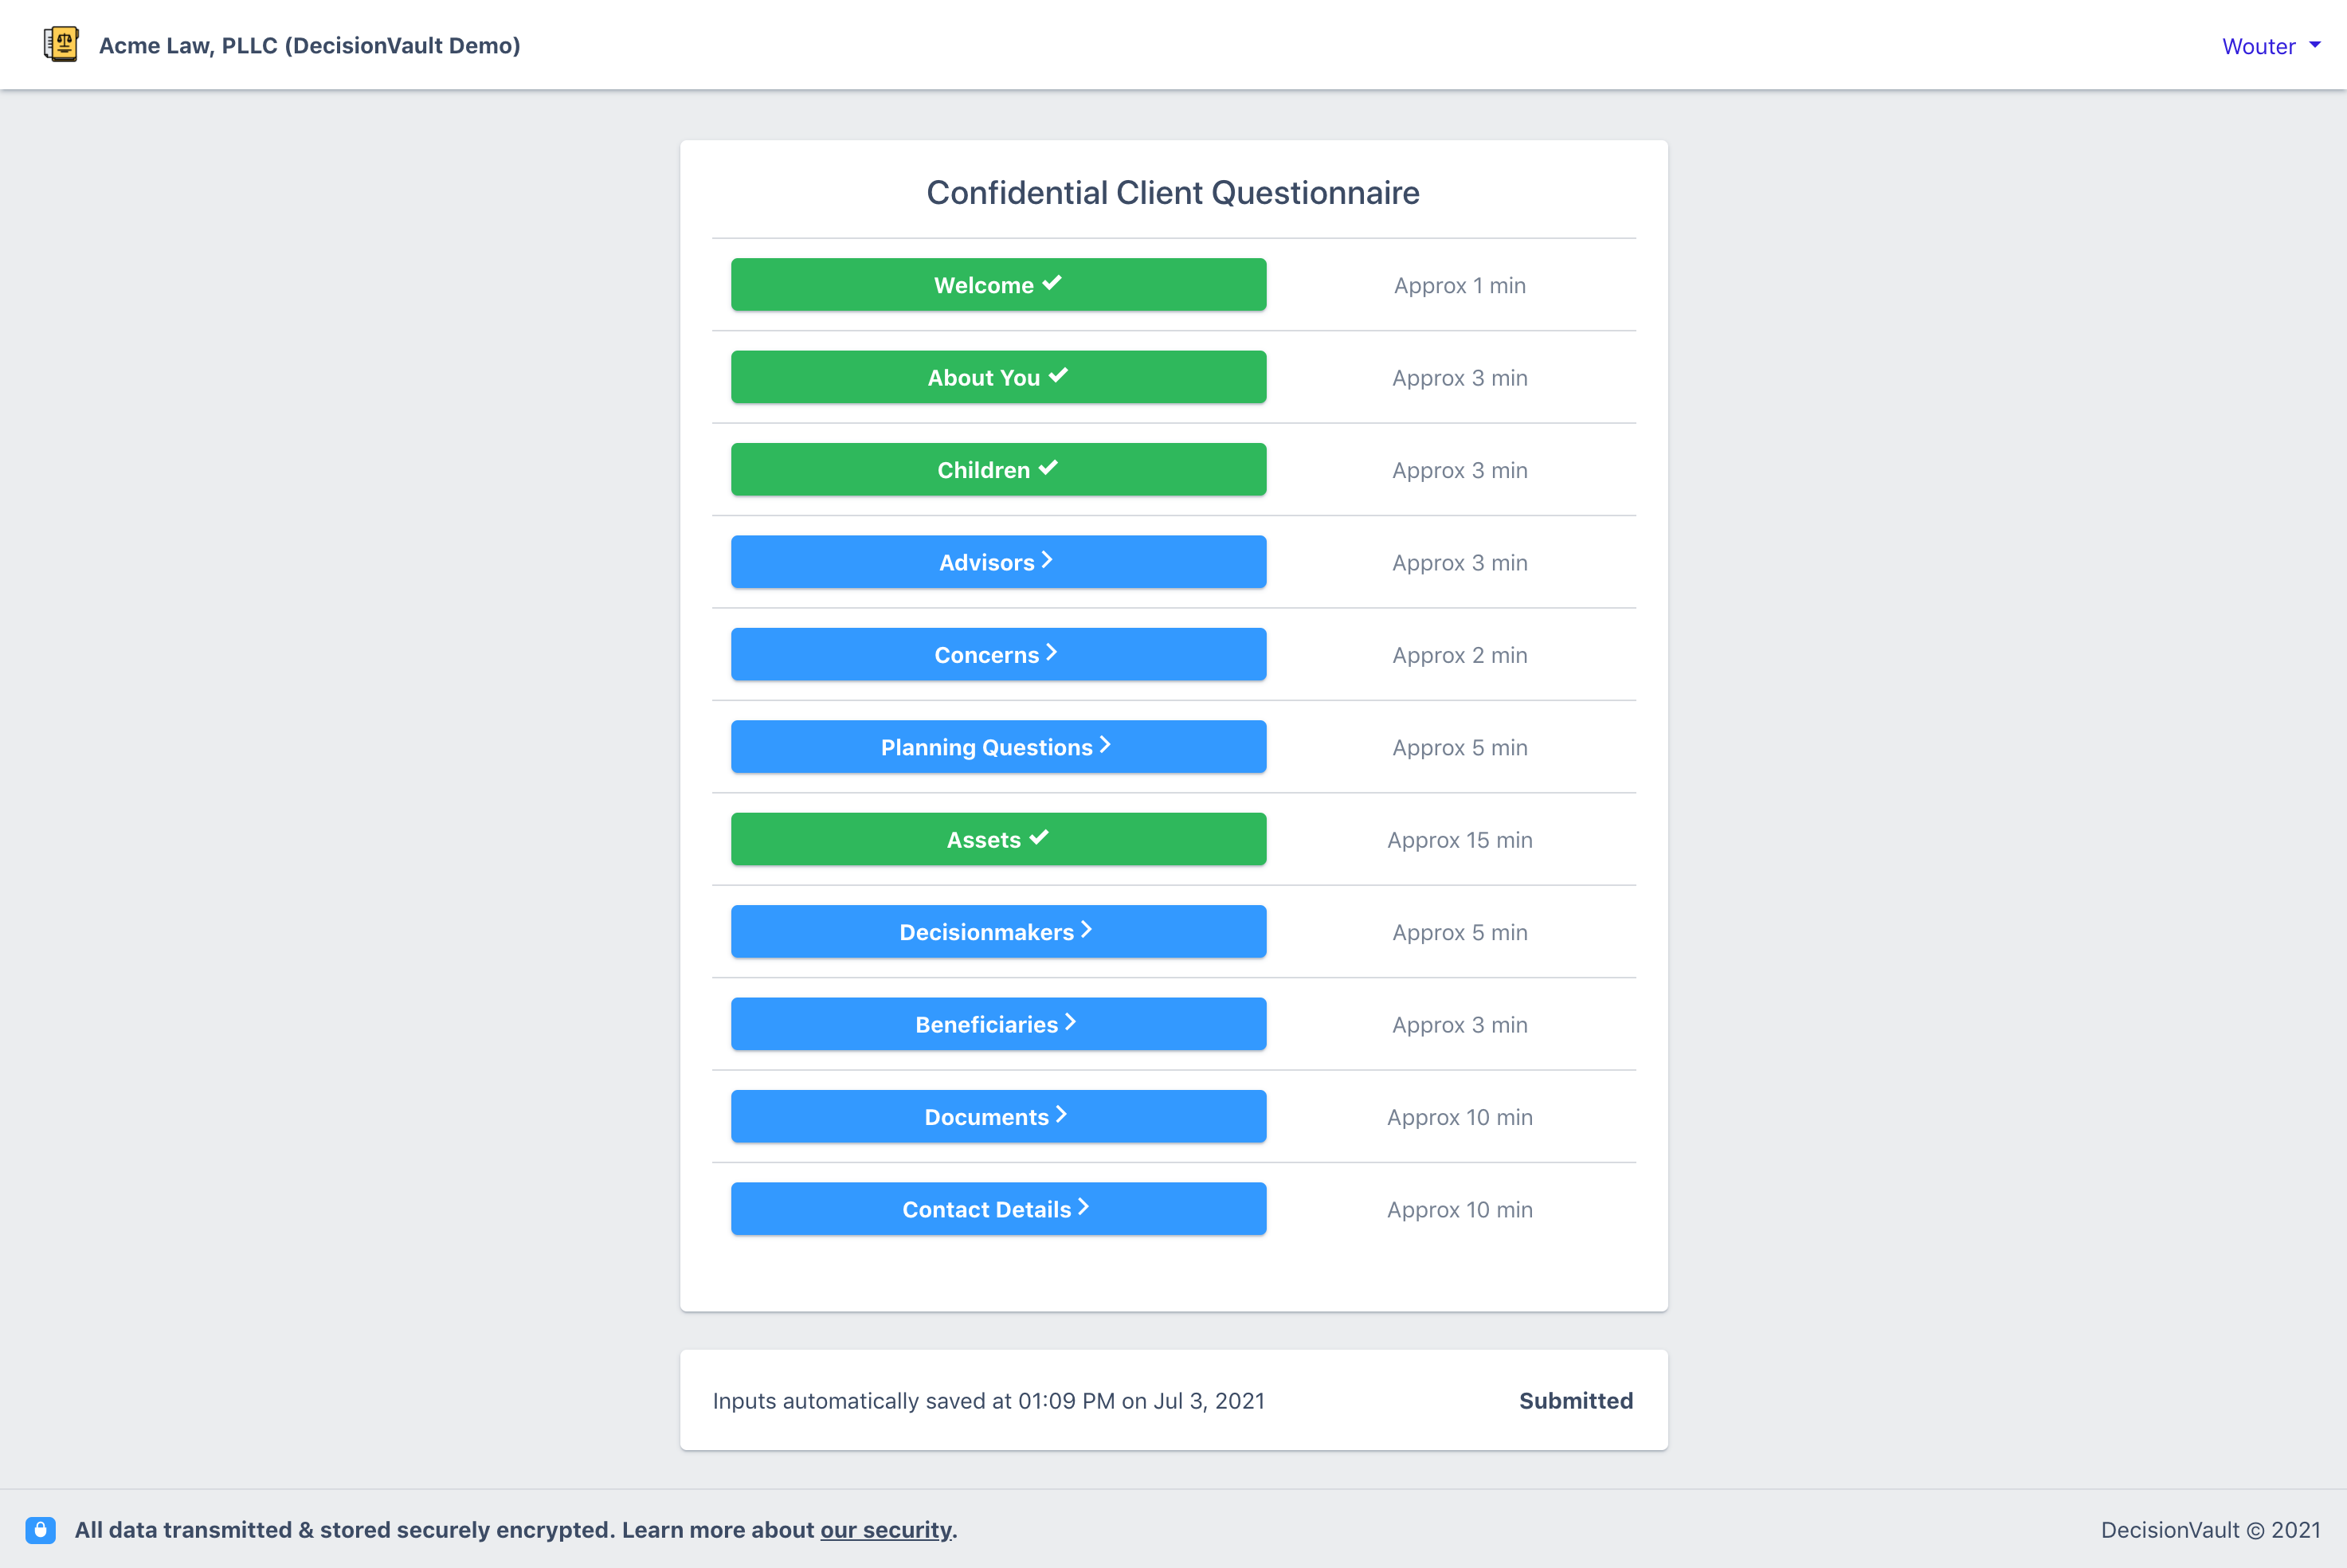Go to the Beneficiaries section
Viewport: 2347px width, 1568px height.
(997, 1024)
